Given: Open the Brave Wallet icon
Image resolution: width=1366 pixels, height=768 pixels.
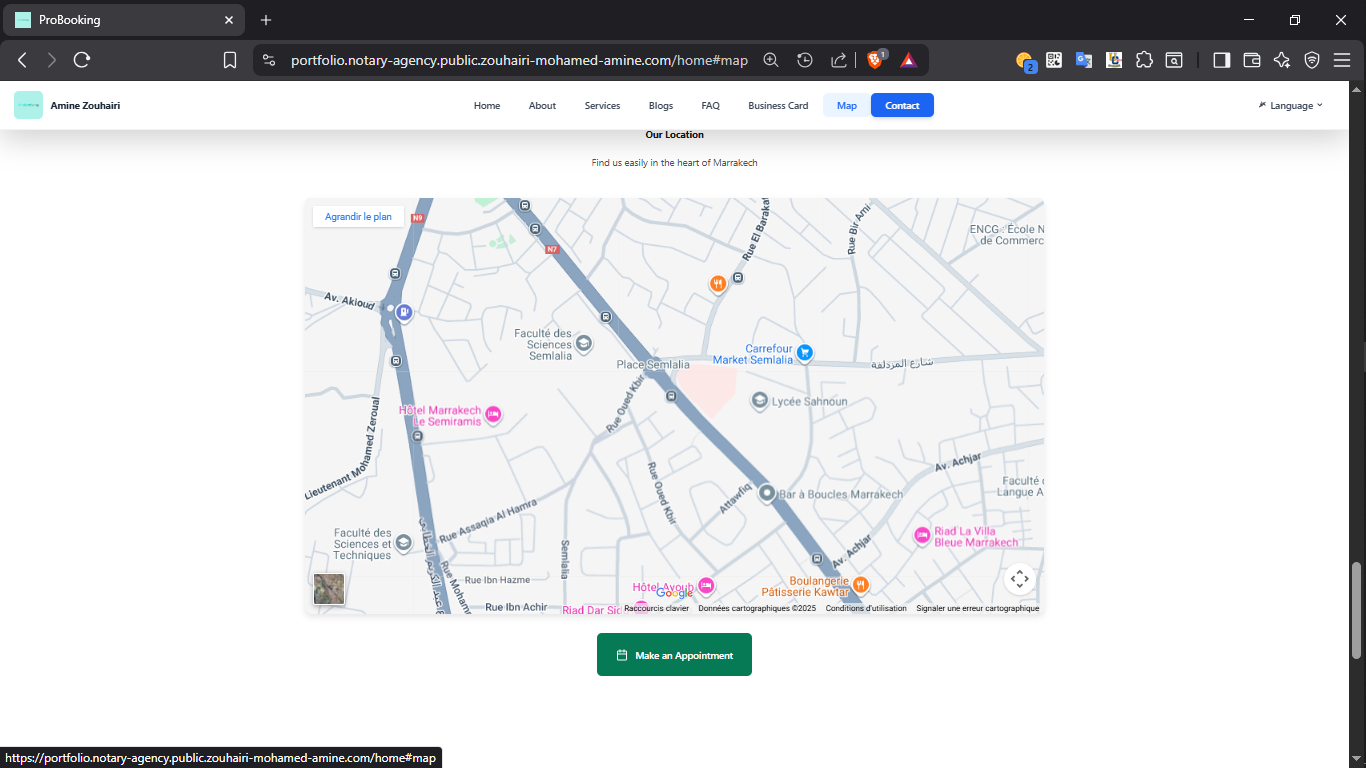Looking at the screenshot, I should point(1251,60).
